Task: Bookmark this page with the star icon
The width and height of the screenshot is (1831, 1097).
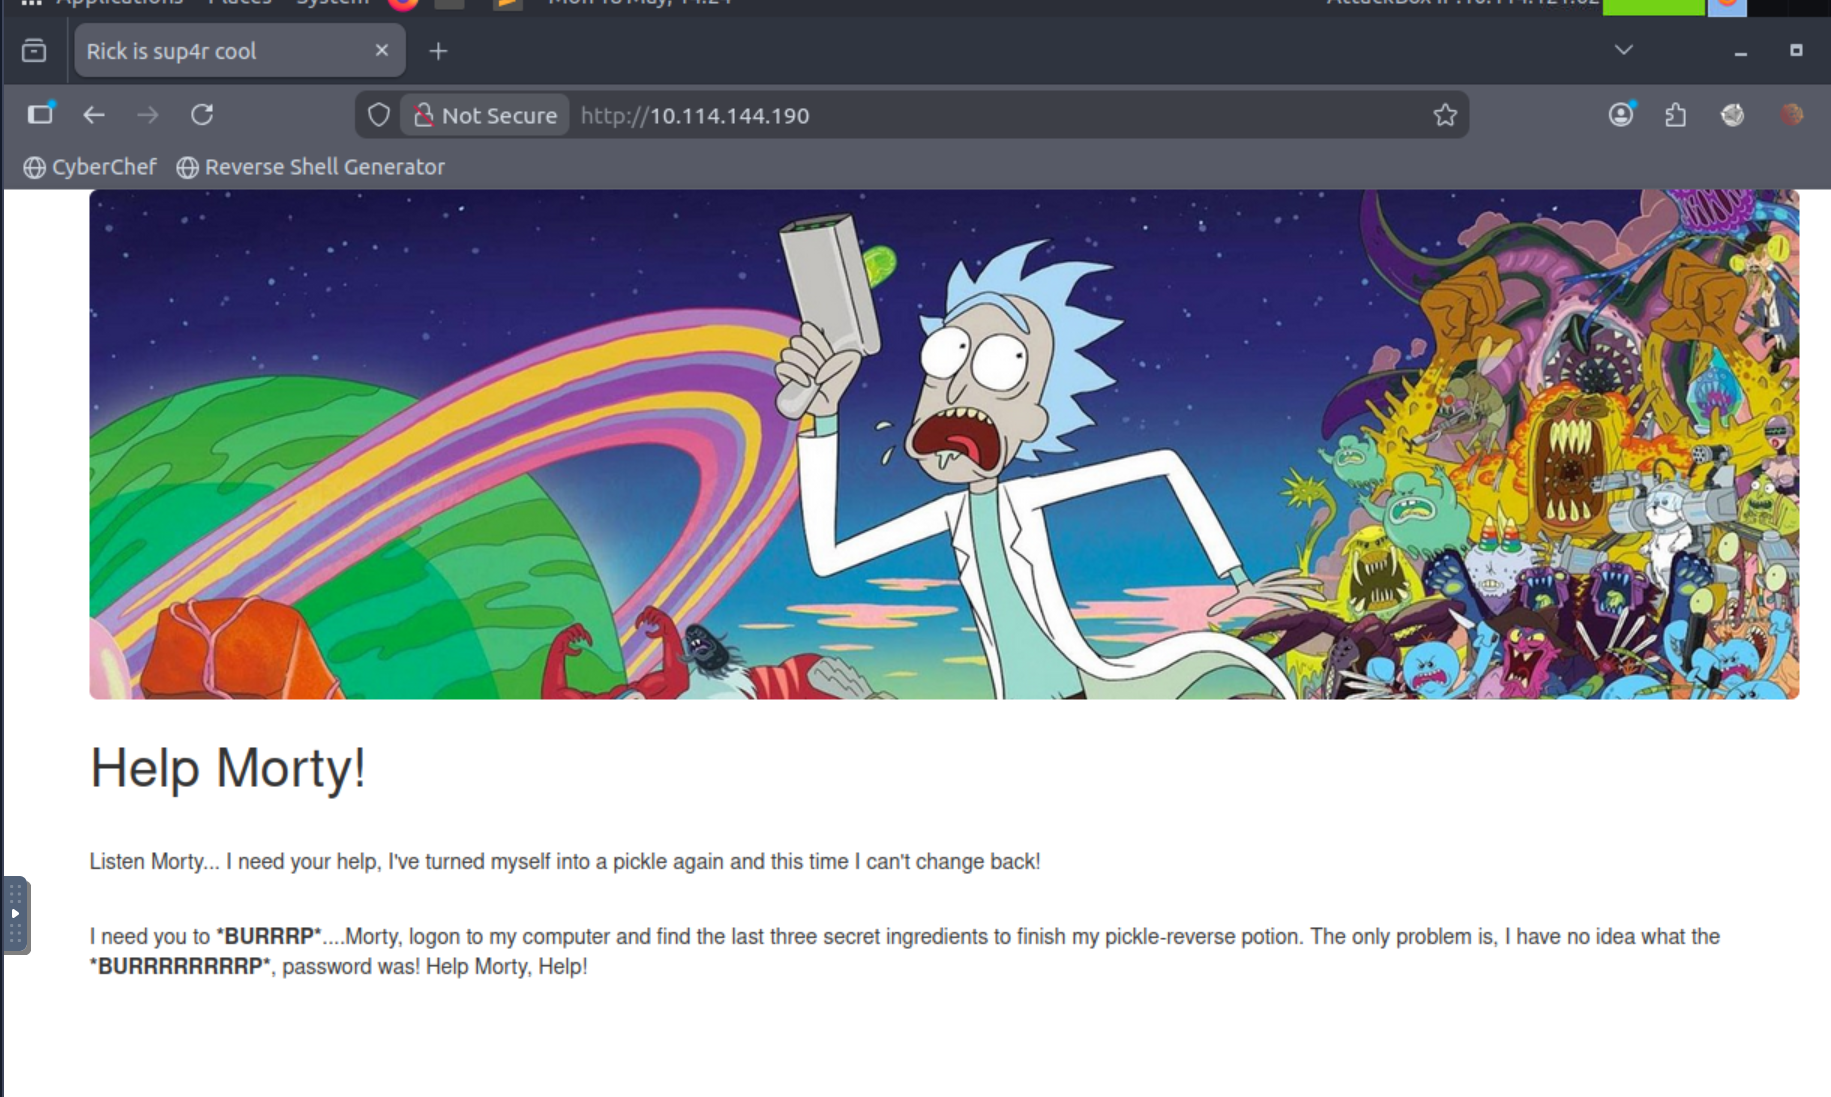Action: 1444,115
